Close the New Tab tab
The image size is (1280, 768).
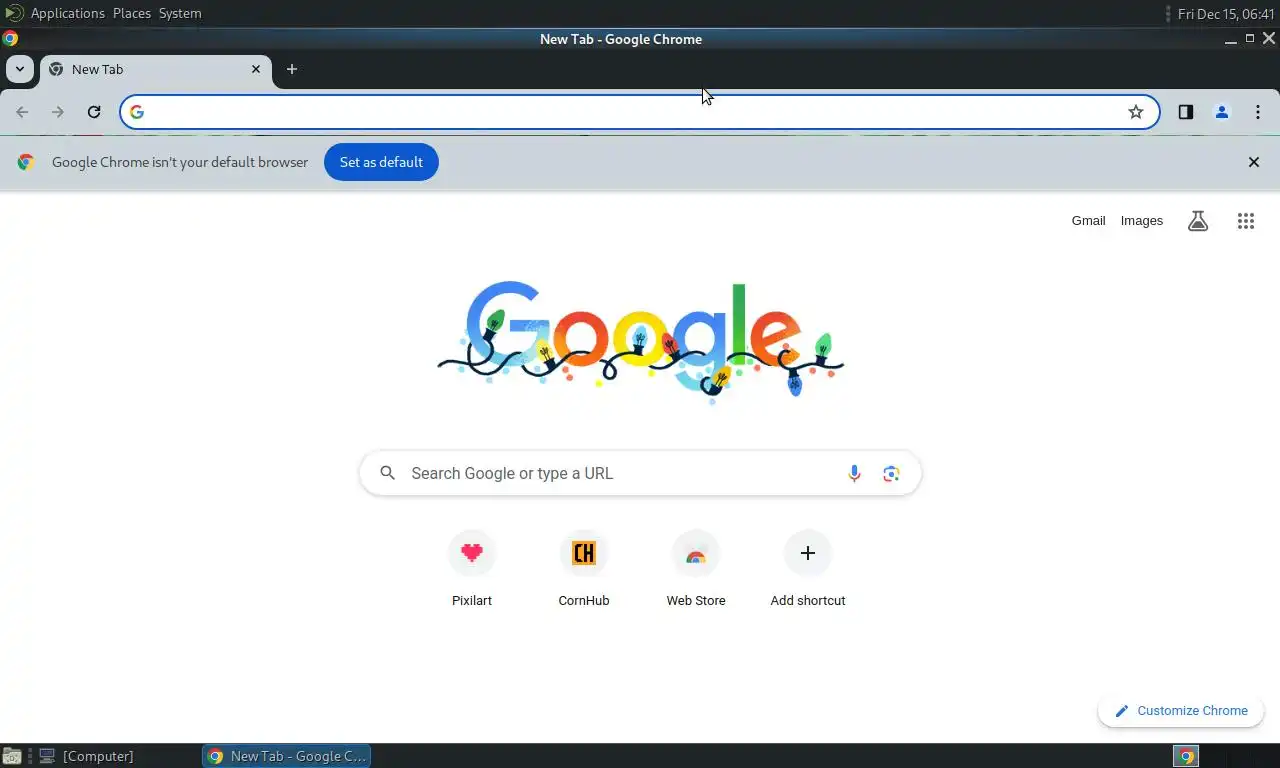(x=256, y=69)
